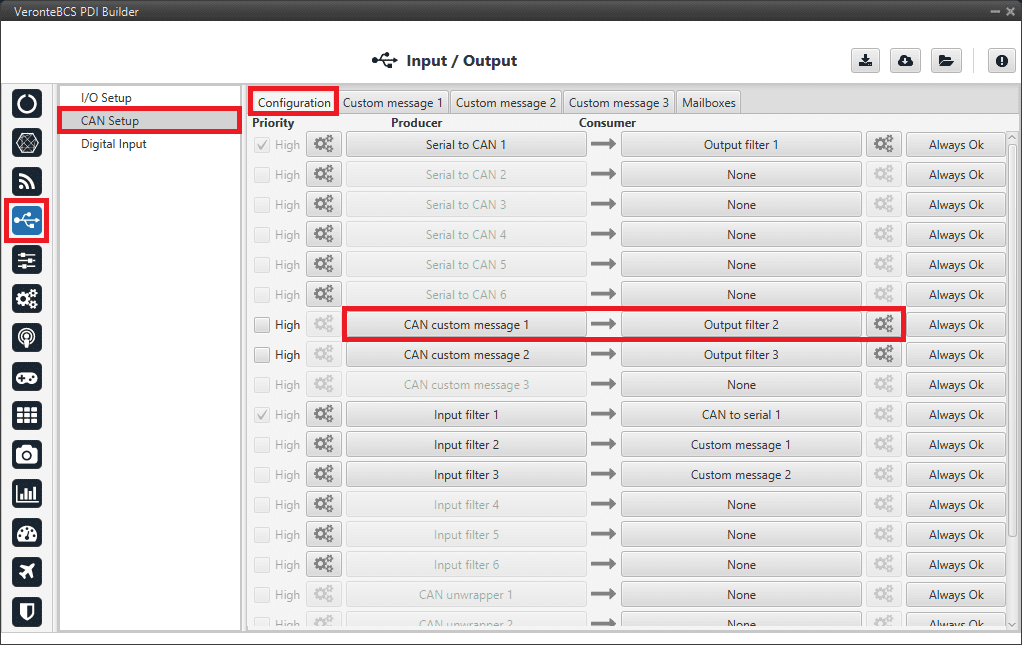1022x645 pixels.
Task: Open consumer selector showing Output filter 3
Action: (741, 354)
